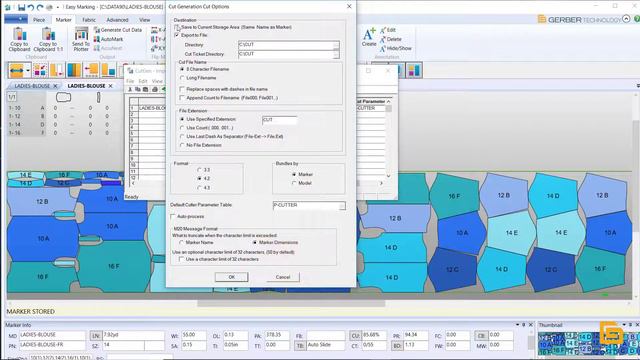Select format 4.3 radio button

click(x=199, y=188)
